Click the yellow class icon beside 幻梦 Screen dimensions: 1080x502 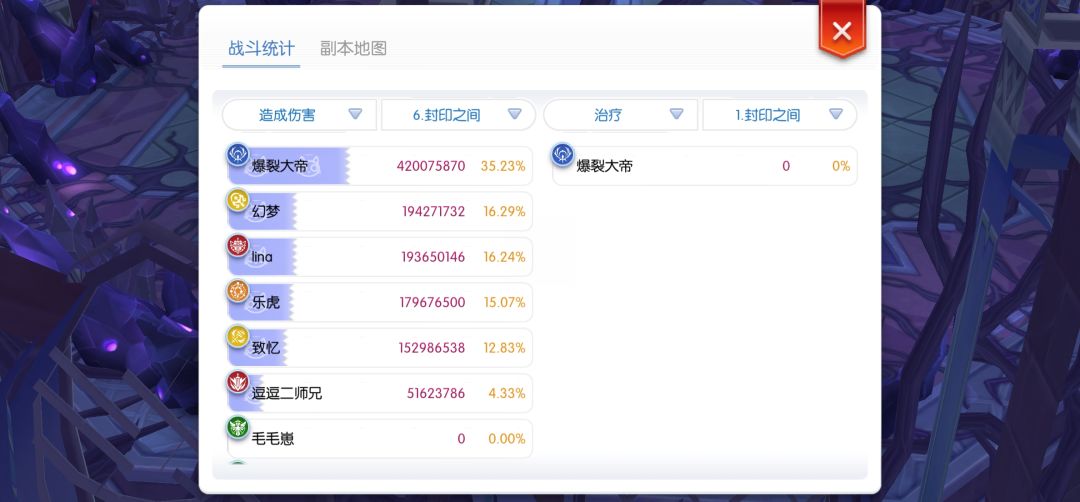238,200
